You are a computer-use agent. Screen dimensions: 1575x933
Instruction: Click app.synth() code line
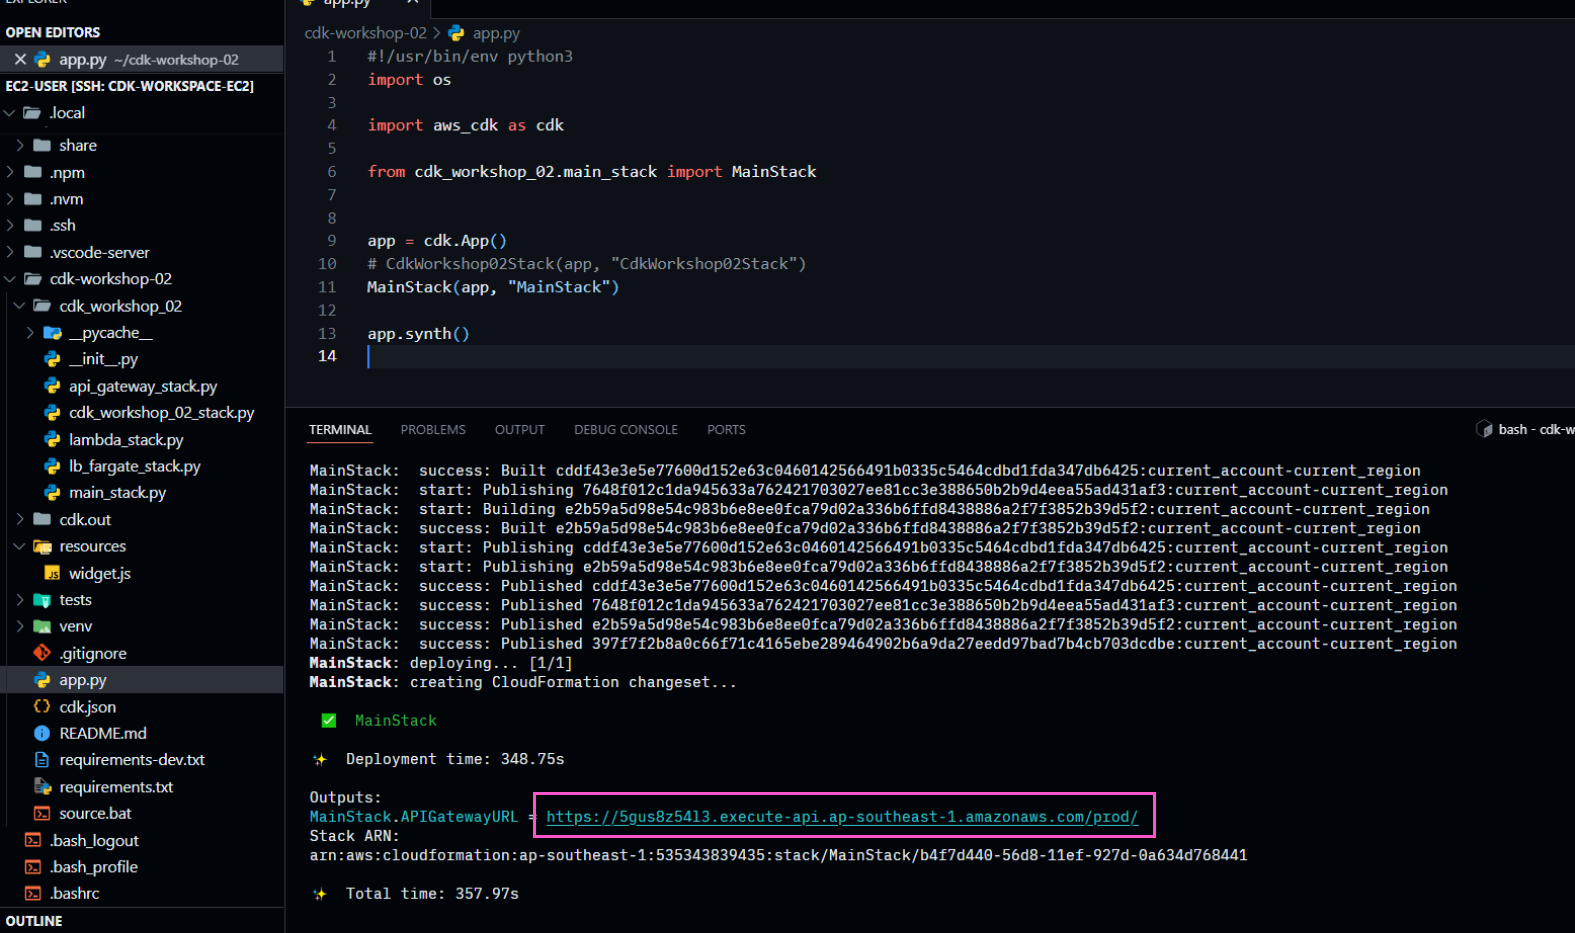[418, 334]
